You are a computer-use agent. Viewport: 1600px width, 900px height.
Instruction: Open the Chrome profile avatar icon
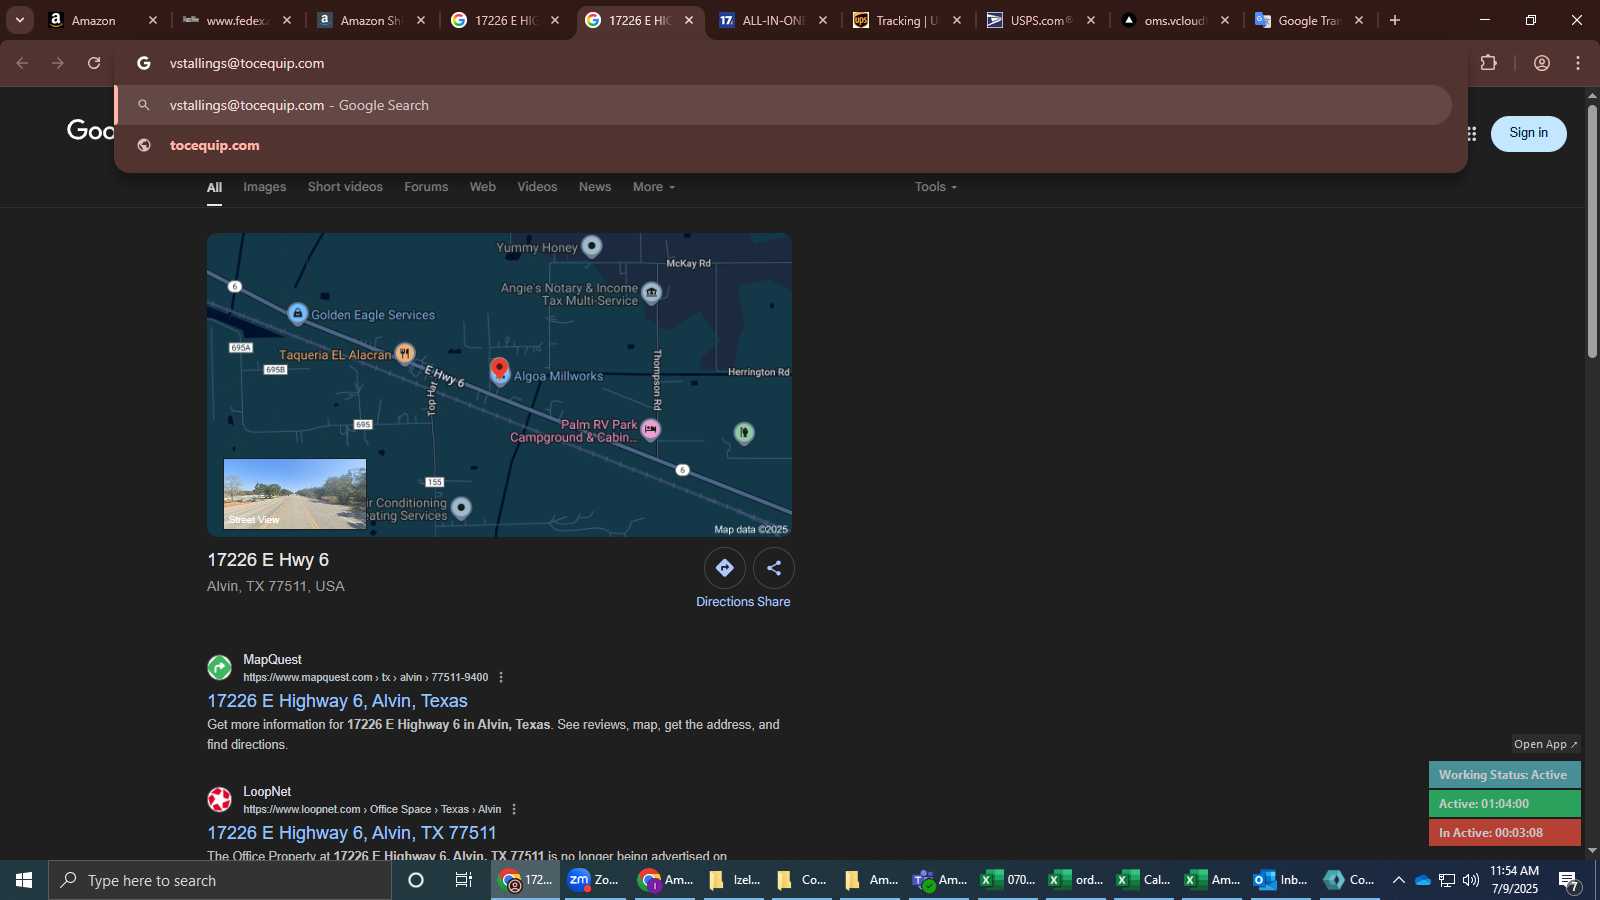pyautogui.click(x=1542, y=63)
